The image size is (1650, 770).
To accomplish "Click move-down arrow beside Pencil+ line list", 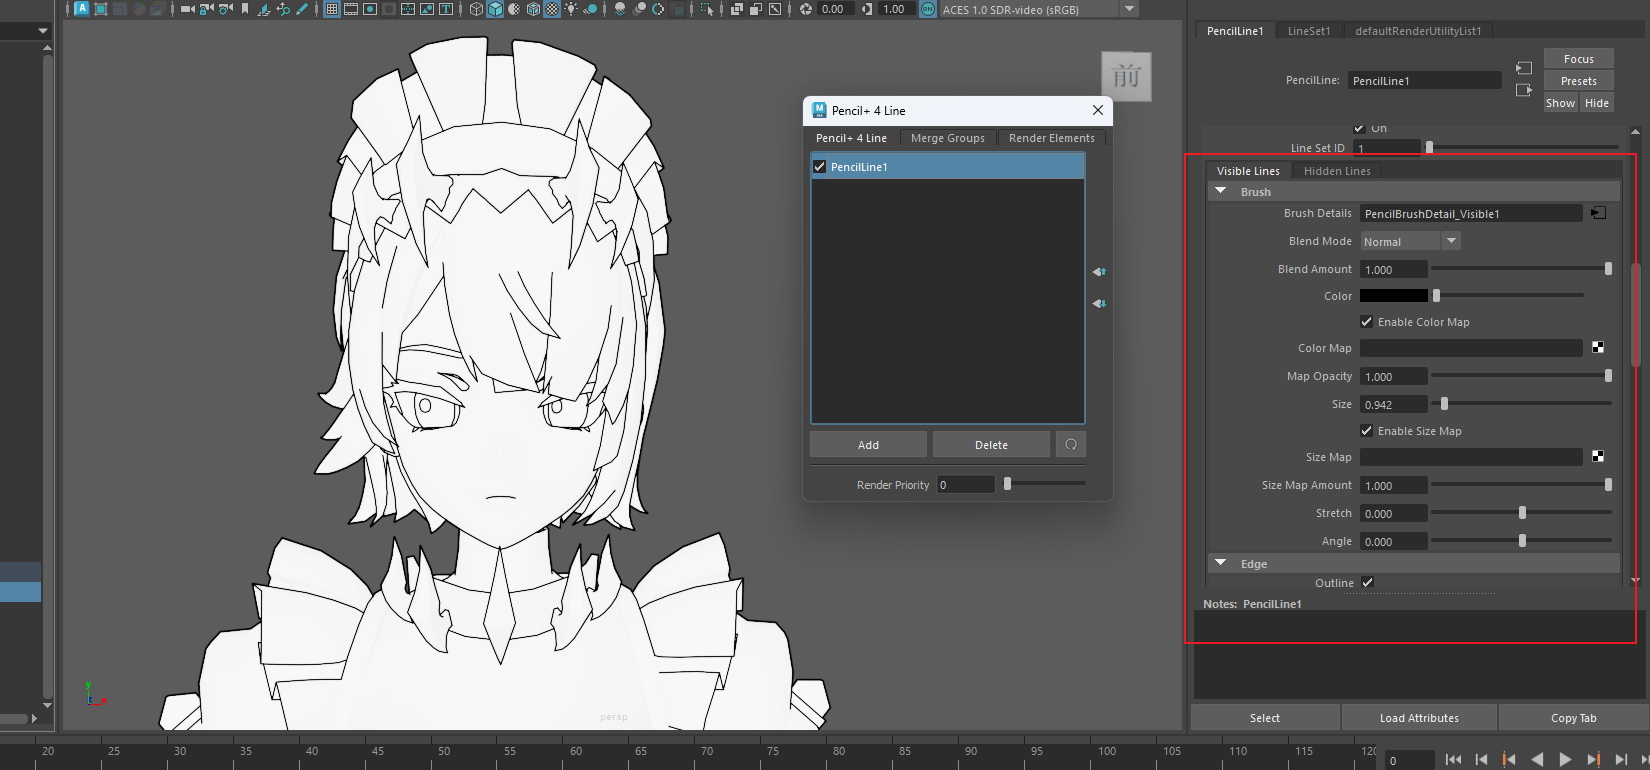I will pyautogui.click(x=1099, y=303).
